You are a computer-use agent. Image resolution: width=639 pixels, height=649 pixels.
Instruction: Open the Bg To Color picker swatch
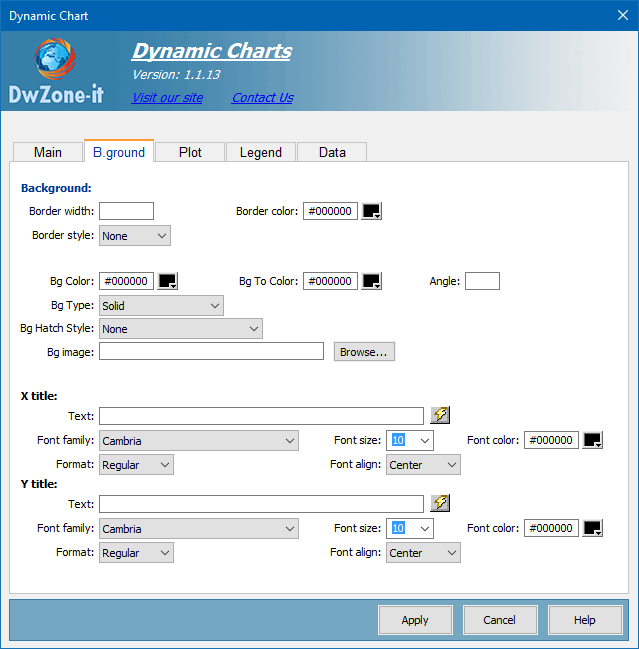[x=372, y=282]
